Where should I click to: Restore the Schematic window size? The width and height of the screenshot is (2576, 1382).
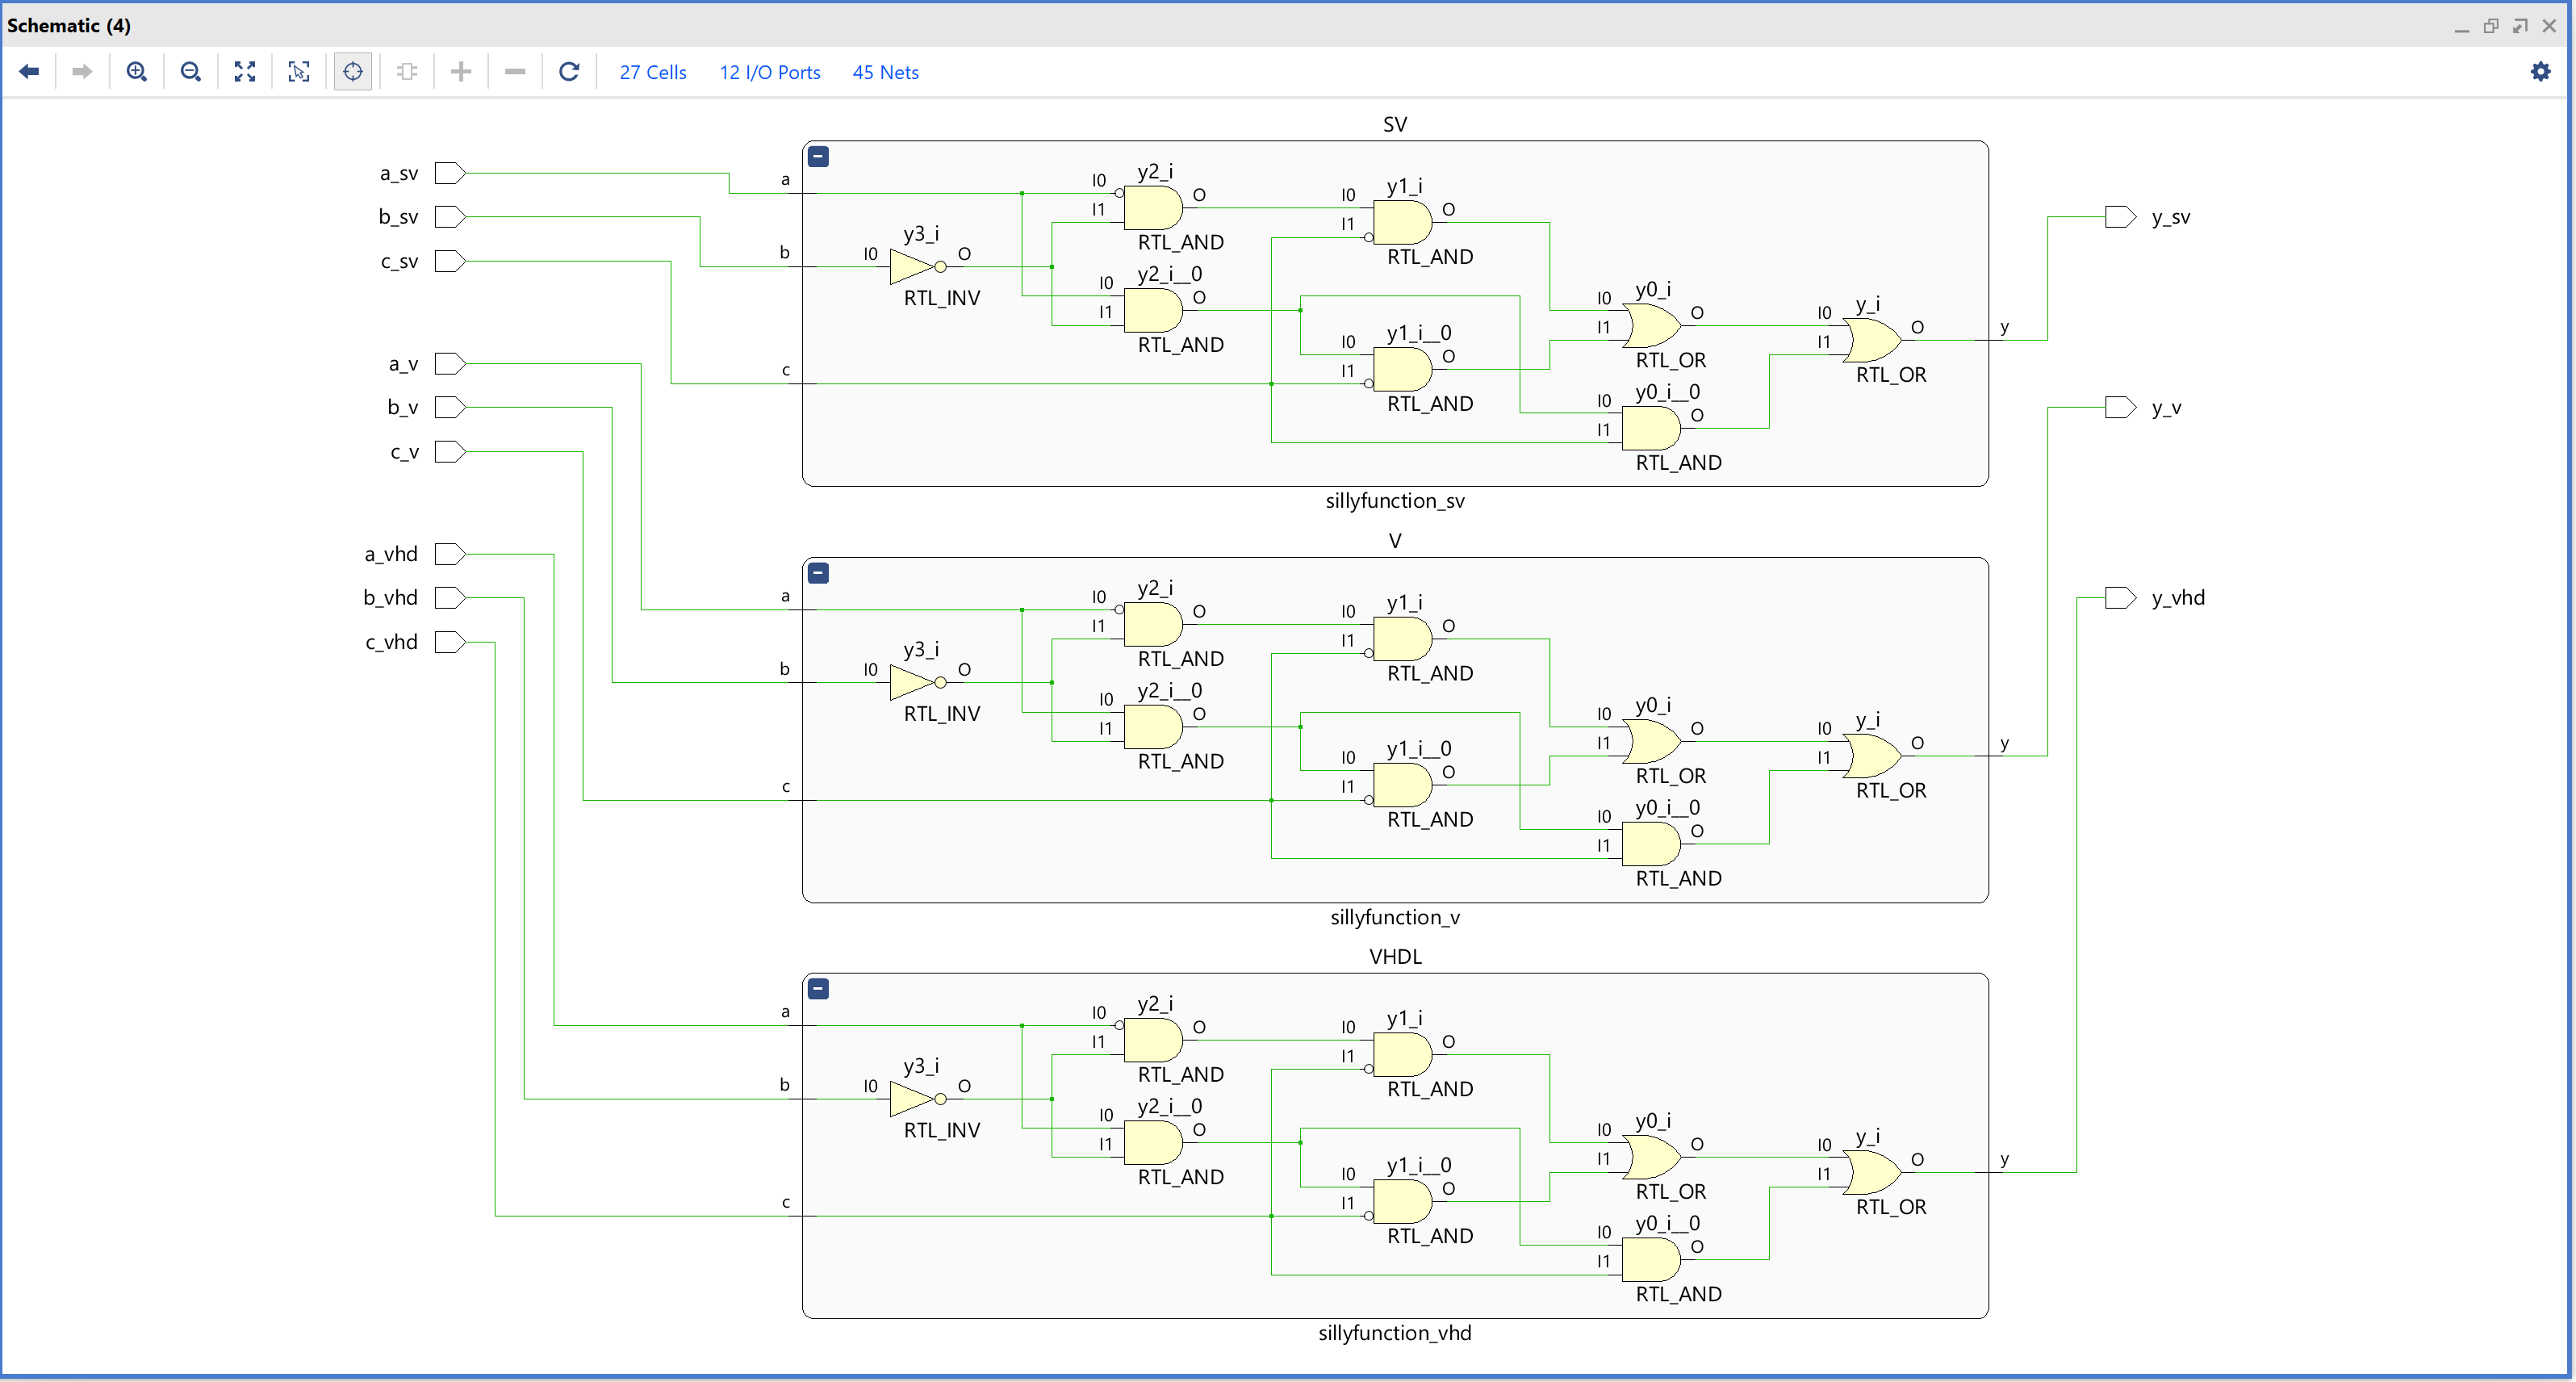2491,26
